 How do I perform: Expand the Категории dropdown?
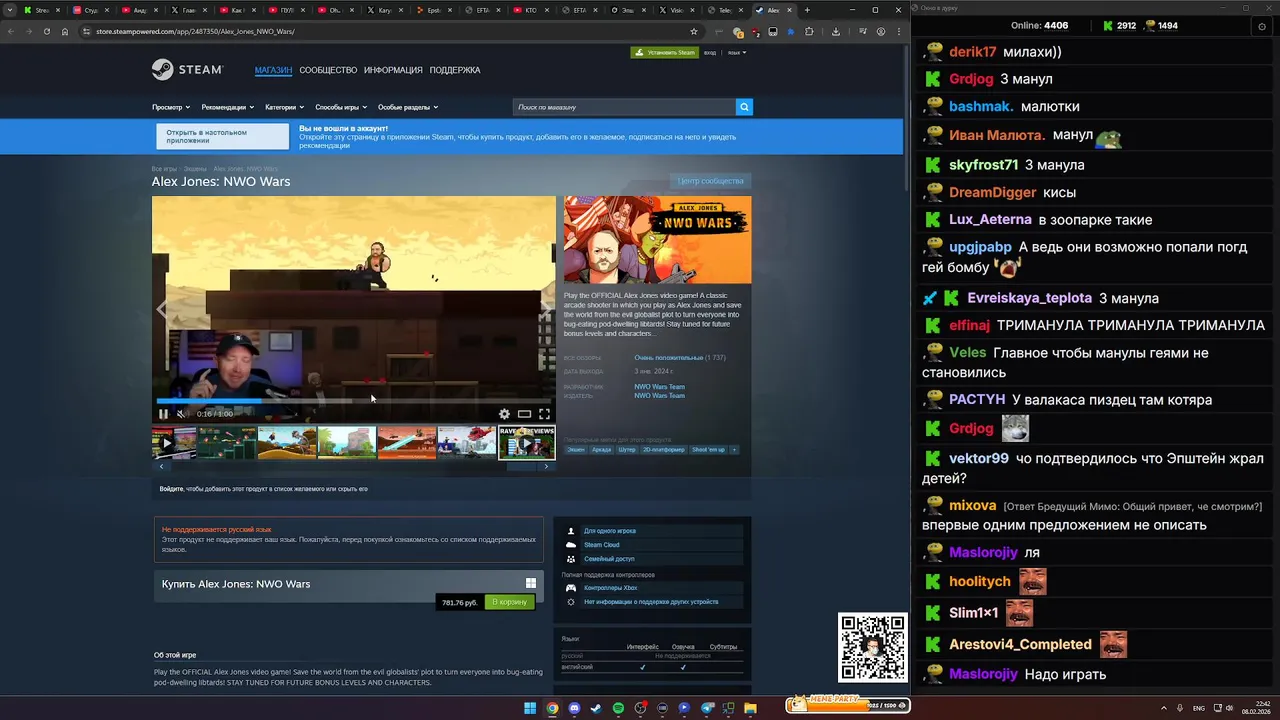click(284, 107)
